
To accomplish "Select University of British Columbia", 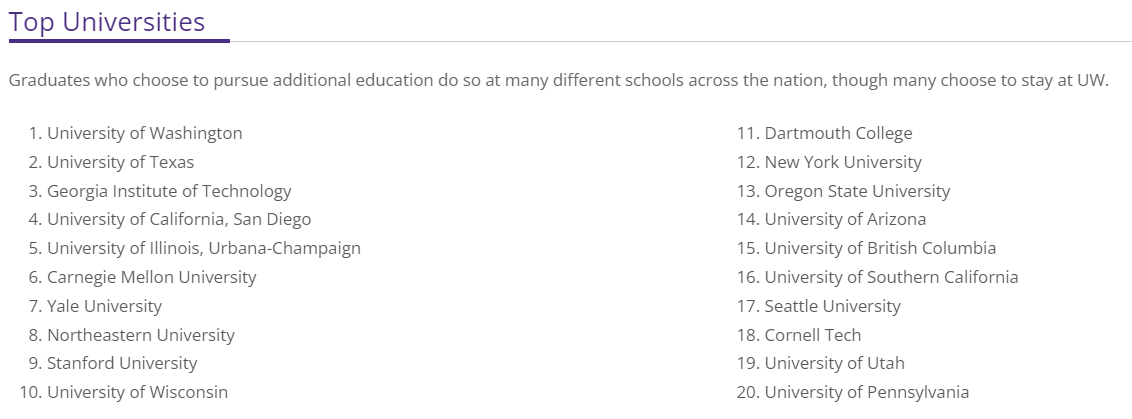I will tap(881, 249).
